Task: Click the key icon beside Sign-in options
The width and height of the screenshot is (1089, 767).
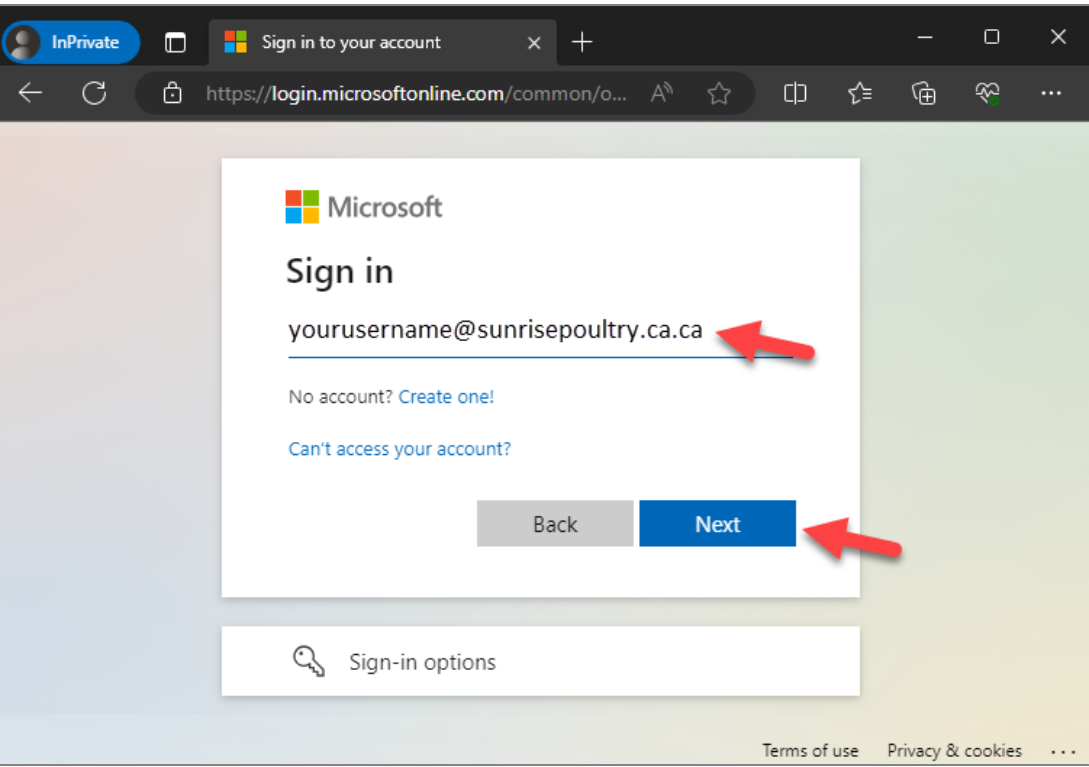Action: pyautogui.click(x=308, y=661)
